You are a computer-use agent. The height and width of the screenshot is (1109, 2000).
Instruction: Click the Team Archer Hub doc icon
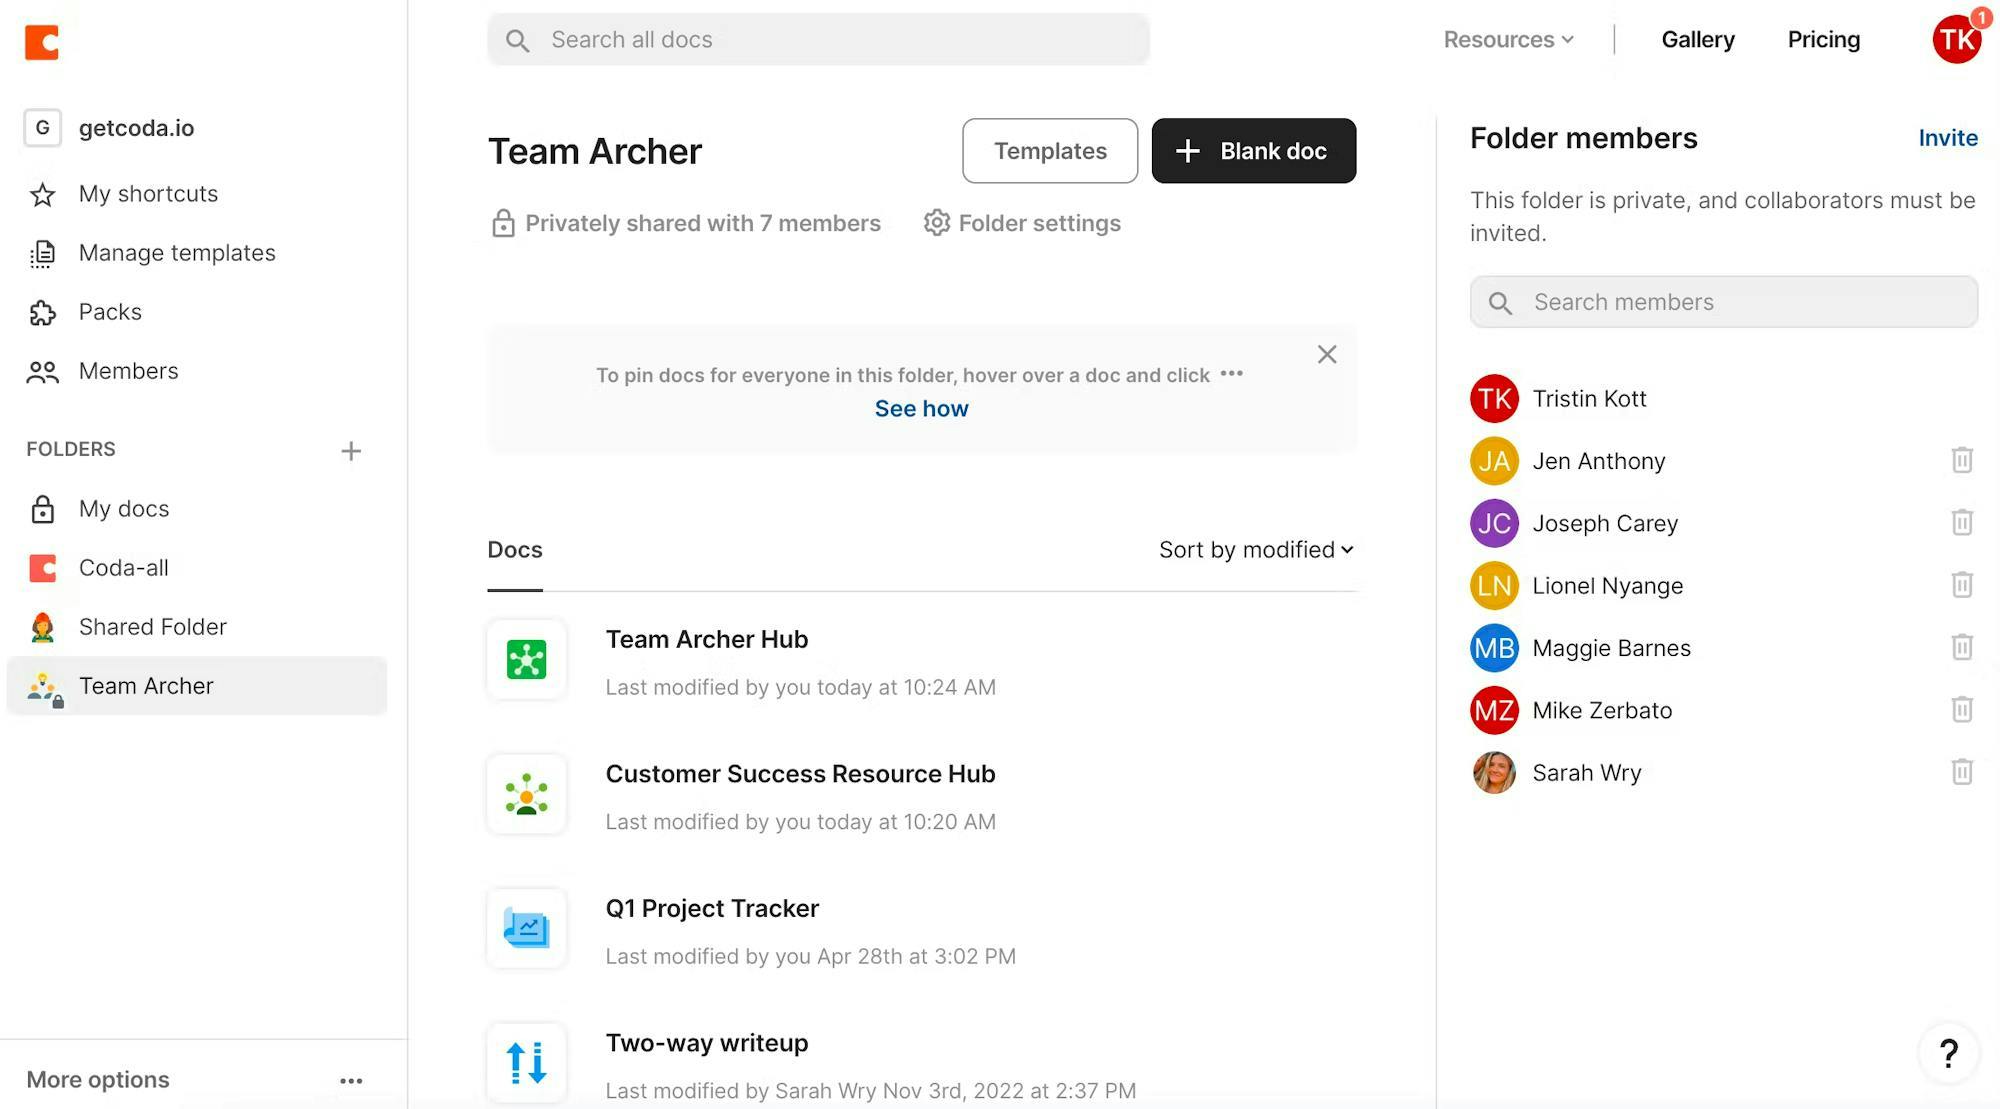(527, 660)
